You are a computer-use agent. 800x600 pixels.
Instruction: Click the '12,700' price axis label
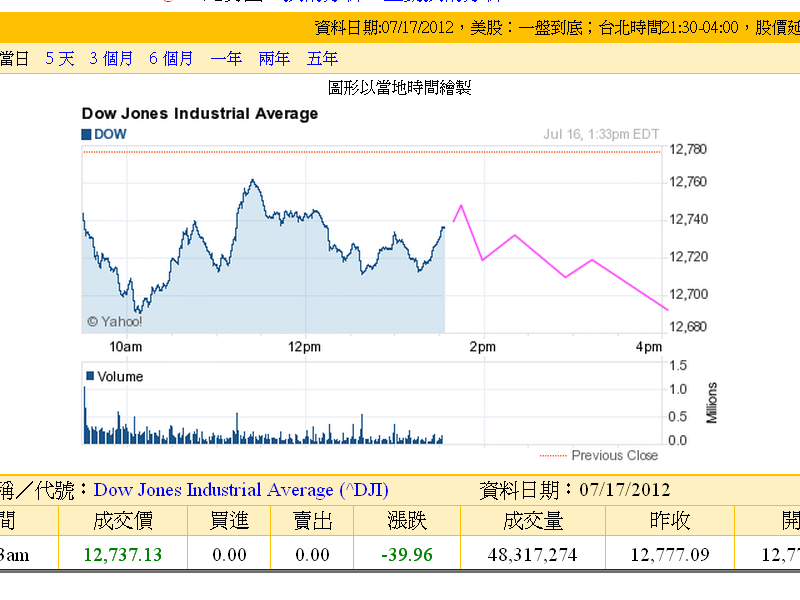tap(688, 294)
